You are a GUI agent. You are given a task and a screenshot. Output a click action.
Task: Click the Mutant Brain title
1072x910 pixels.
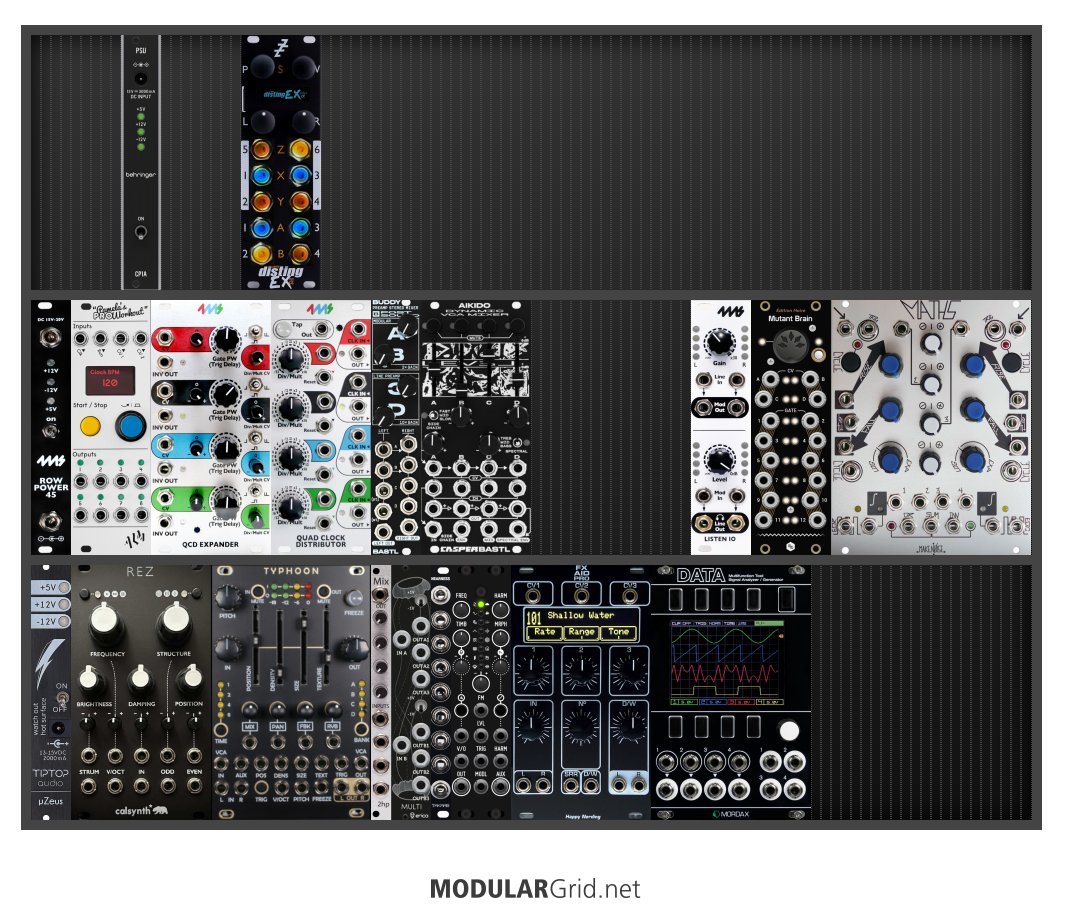pyautogui.click(x=790, y=319)
